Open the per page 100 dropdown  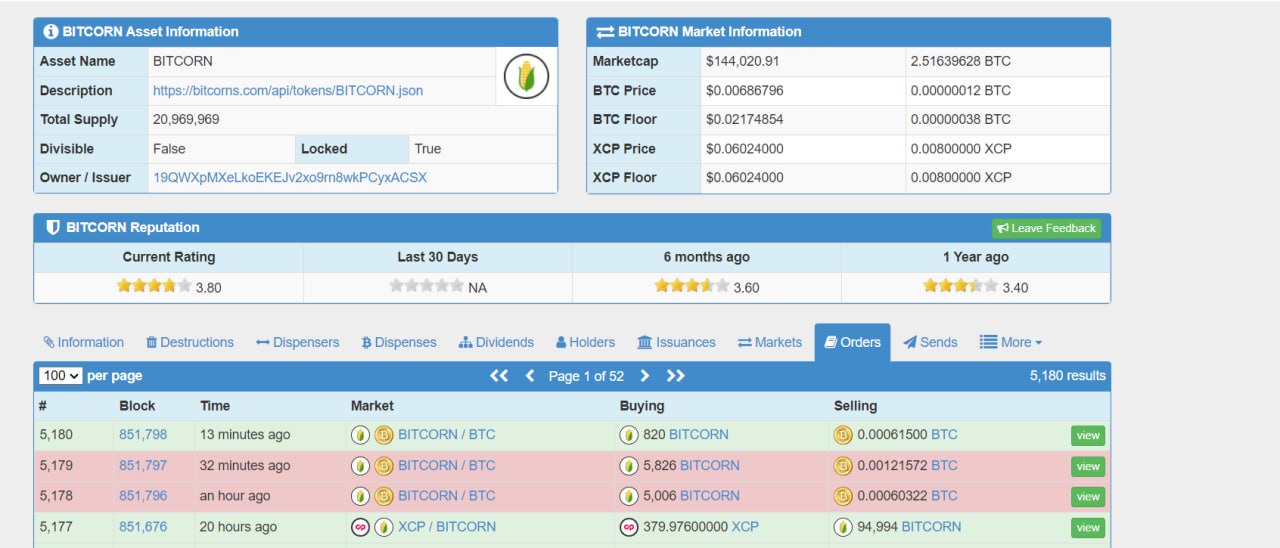coord(60,376)
